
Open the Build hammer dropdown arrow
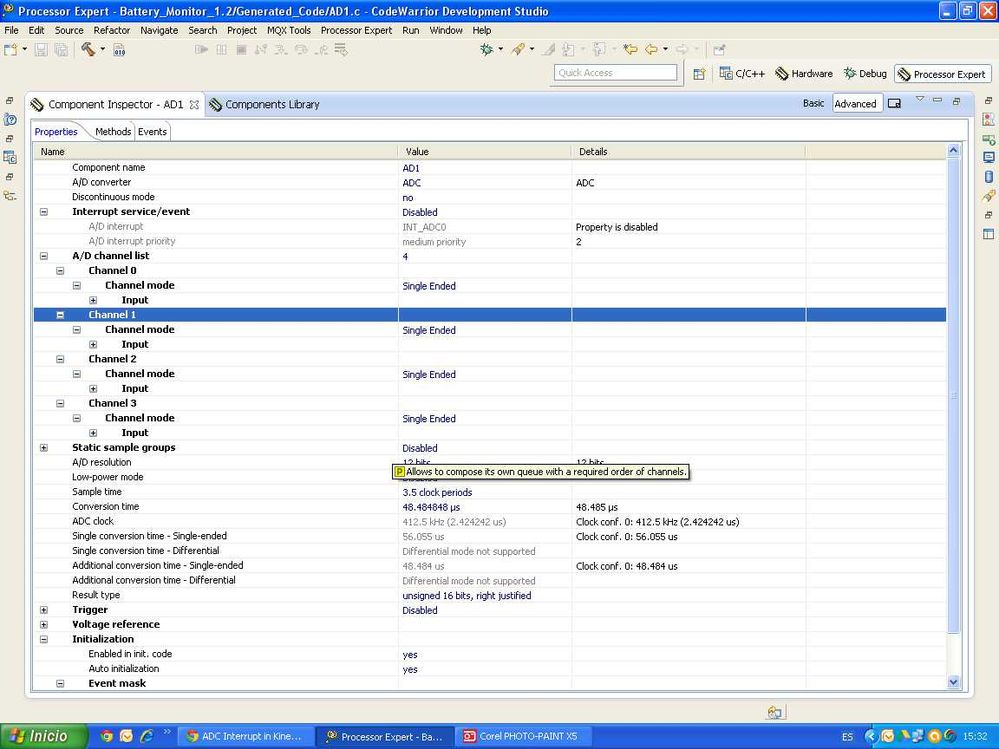click(x=103, y=49)
